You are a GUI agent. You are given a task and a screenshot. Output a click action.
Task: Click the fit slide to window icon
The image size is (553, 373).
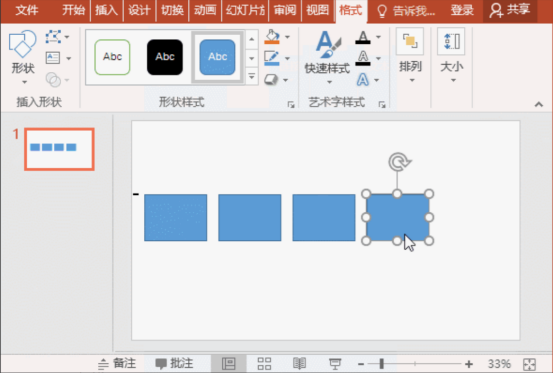click(529, 364)
